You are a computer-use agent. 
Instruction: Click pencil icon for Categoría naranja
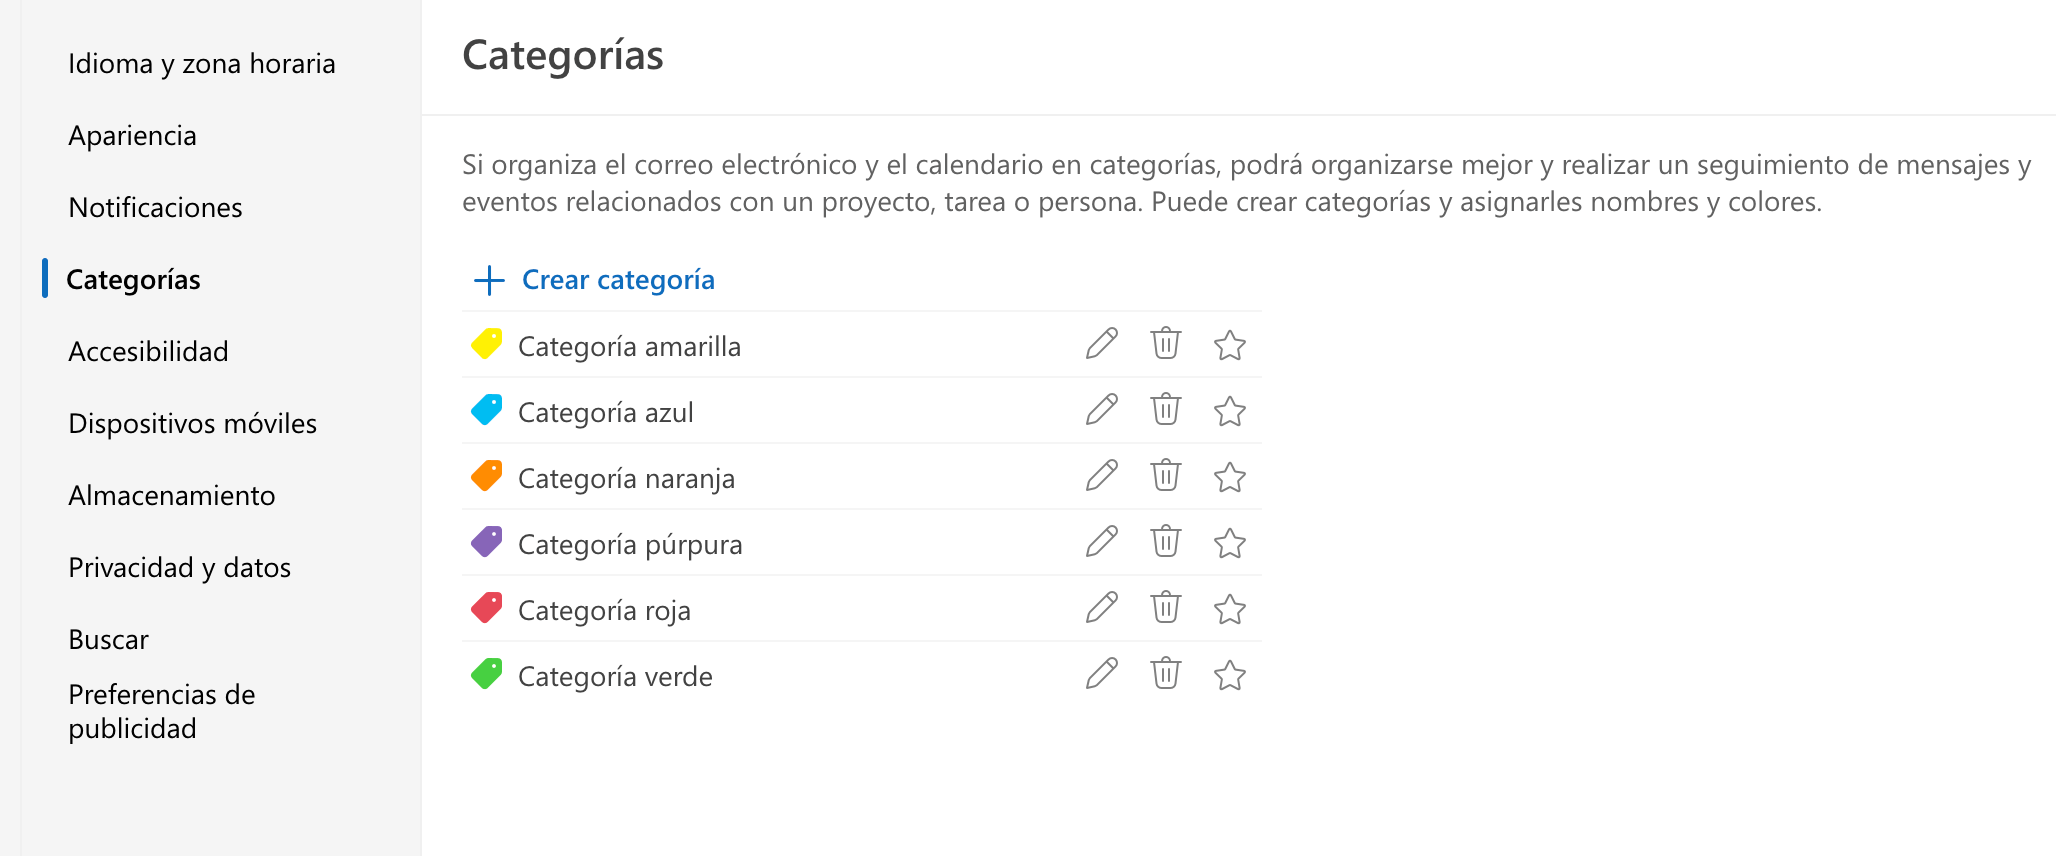coord(1101,476)
